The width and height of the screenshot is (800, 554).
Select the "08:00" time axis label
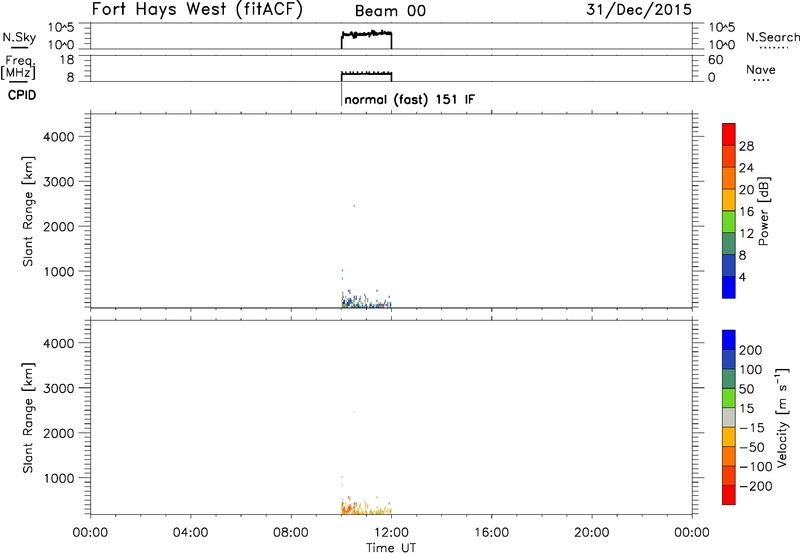point(290,533)
